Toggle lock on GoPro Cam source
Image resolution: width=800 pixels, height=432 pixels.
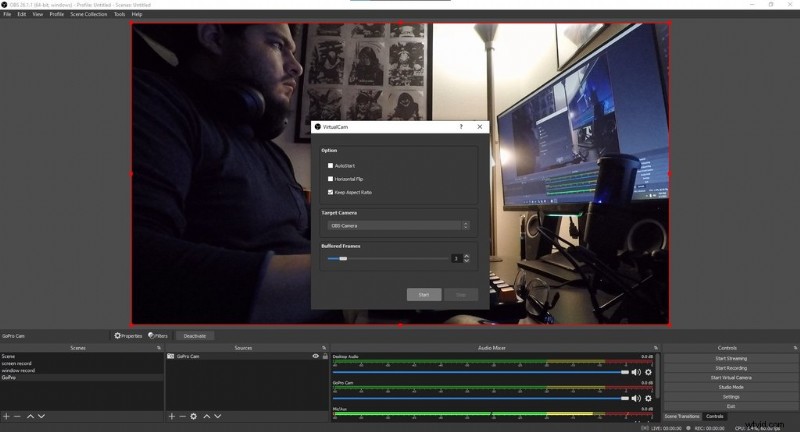(x=325, y=356)
